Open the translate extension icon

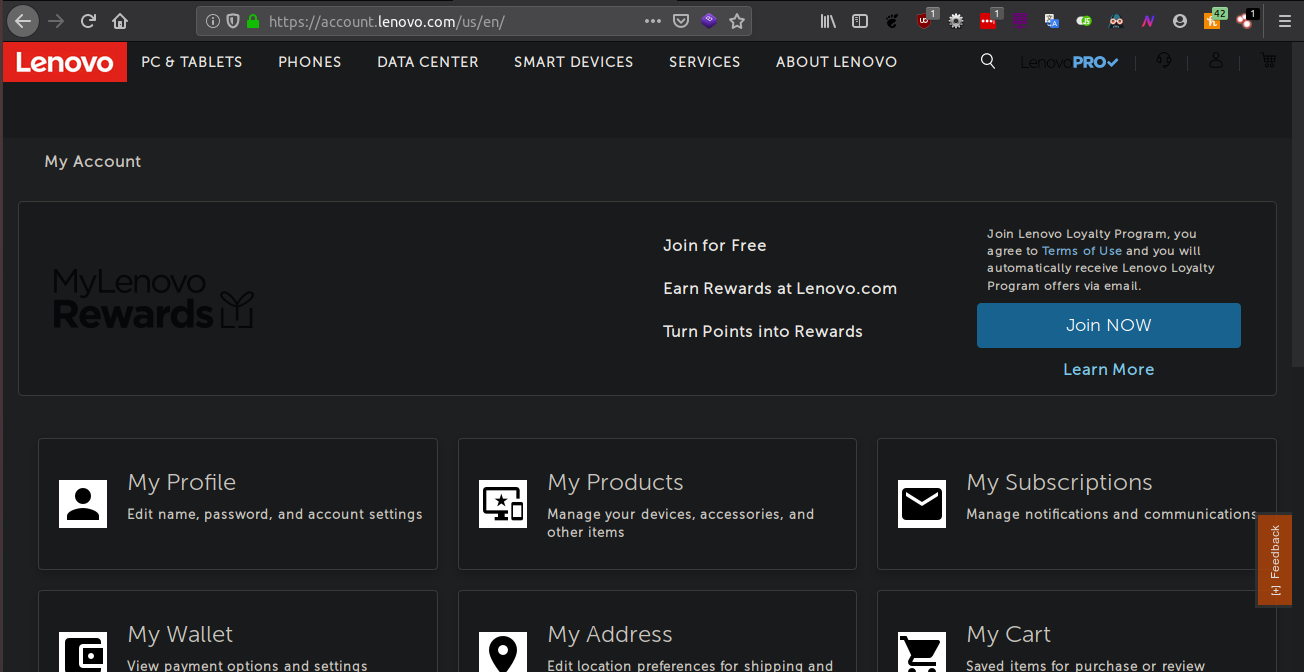point(1052,20)
